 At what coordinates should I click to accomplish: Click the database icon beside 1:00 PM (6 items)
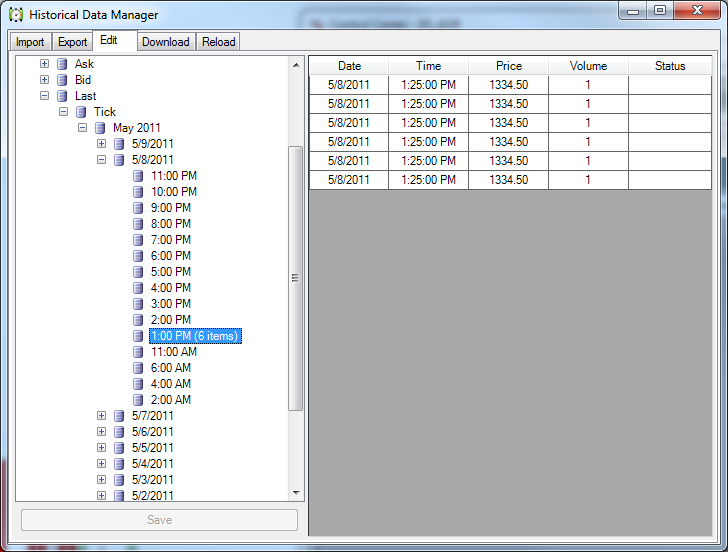coord(138,336)
